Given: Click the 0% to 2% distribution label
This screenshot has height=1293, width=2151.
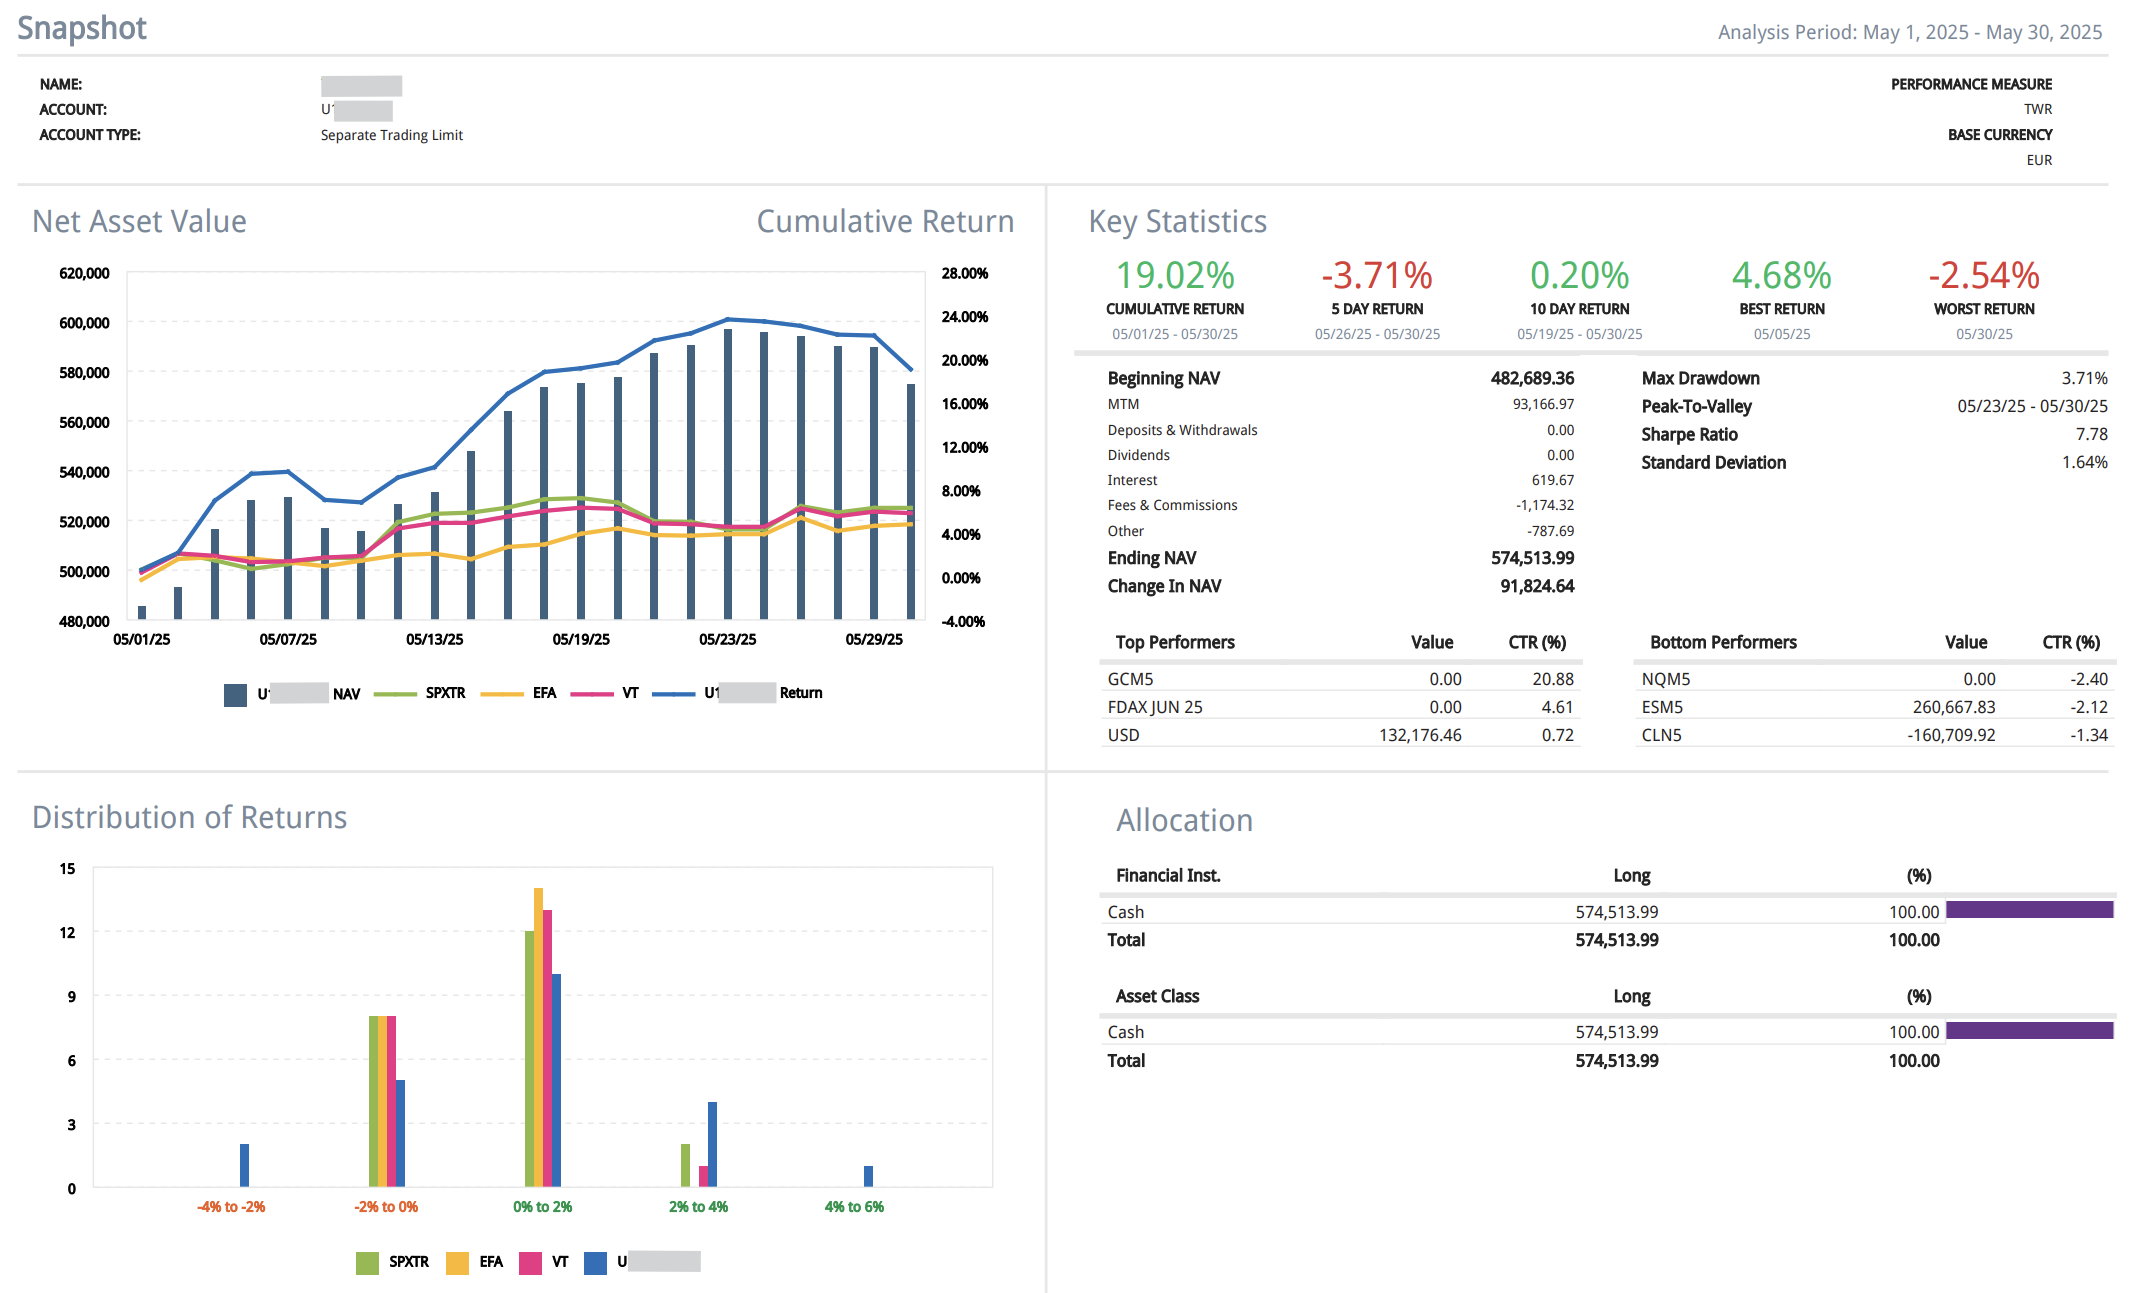Looking at the screenshot, I should point(542,1207).
